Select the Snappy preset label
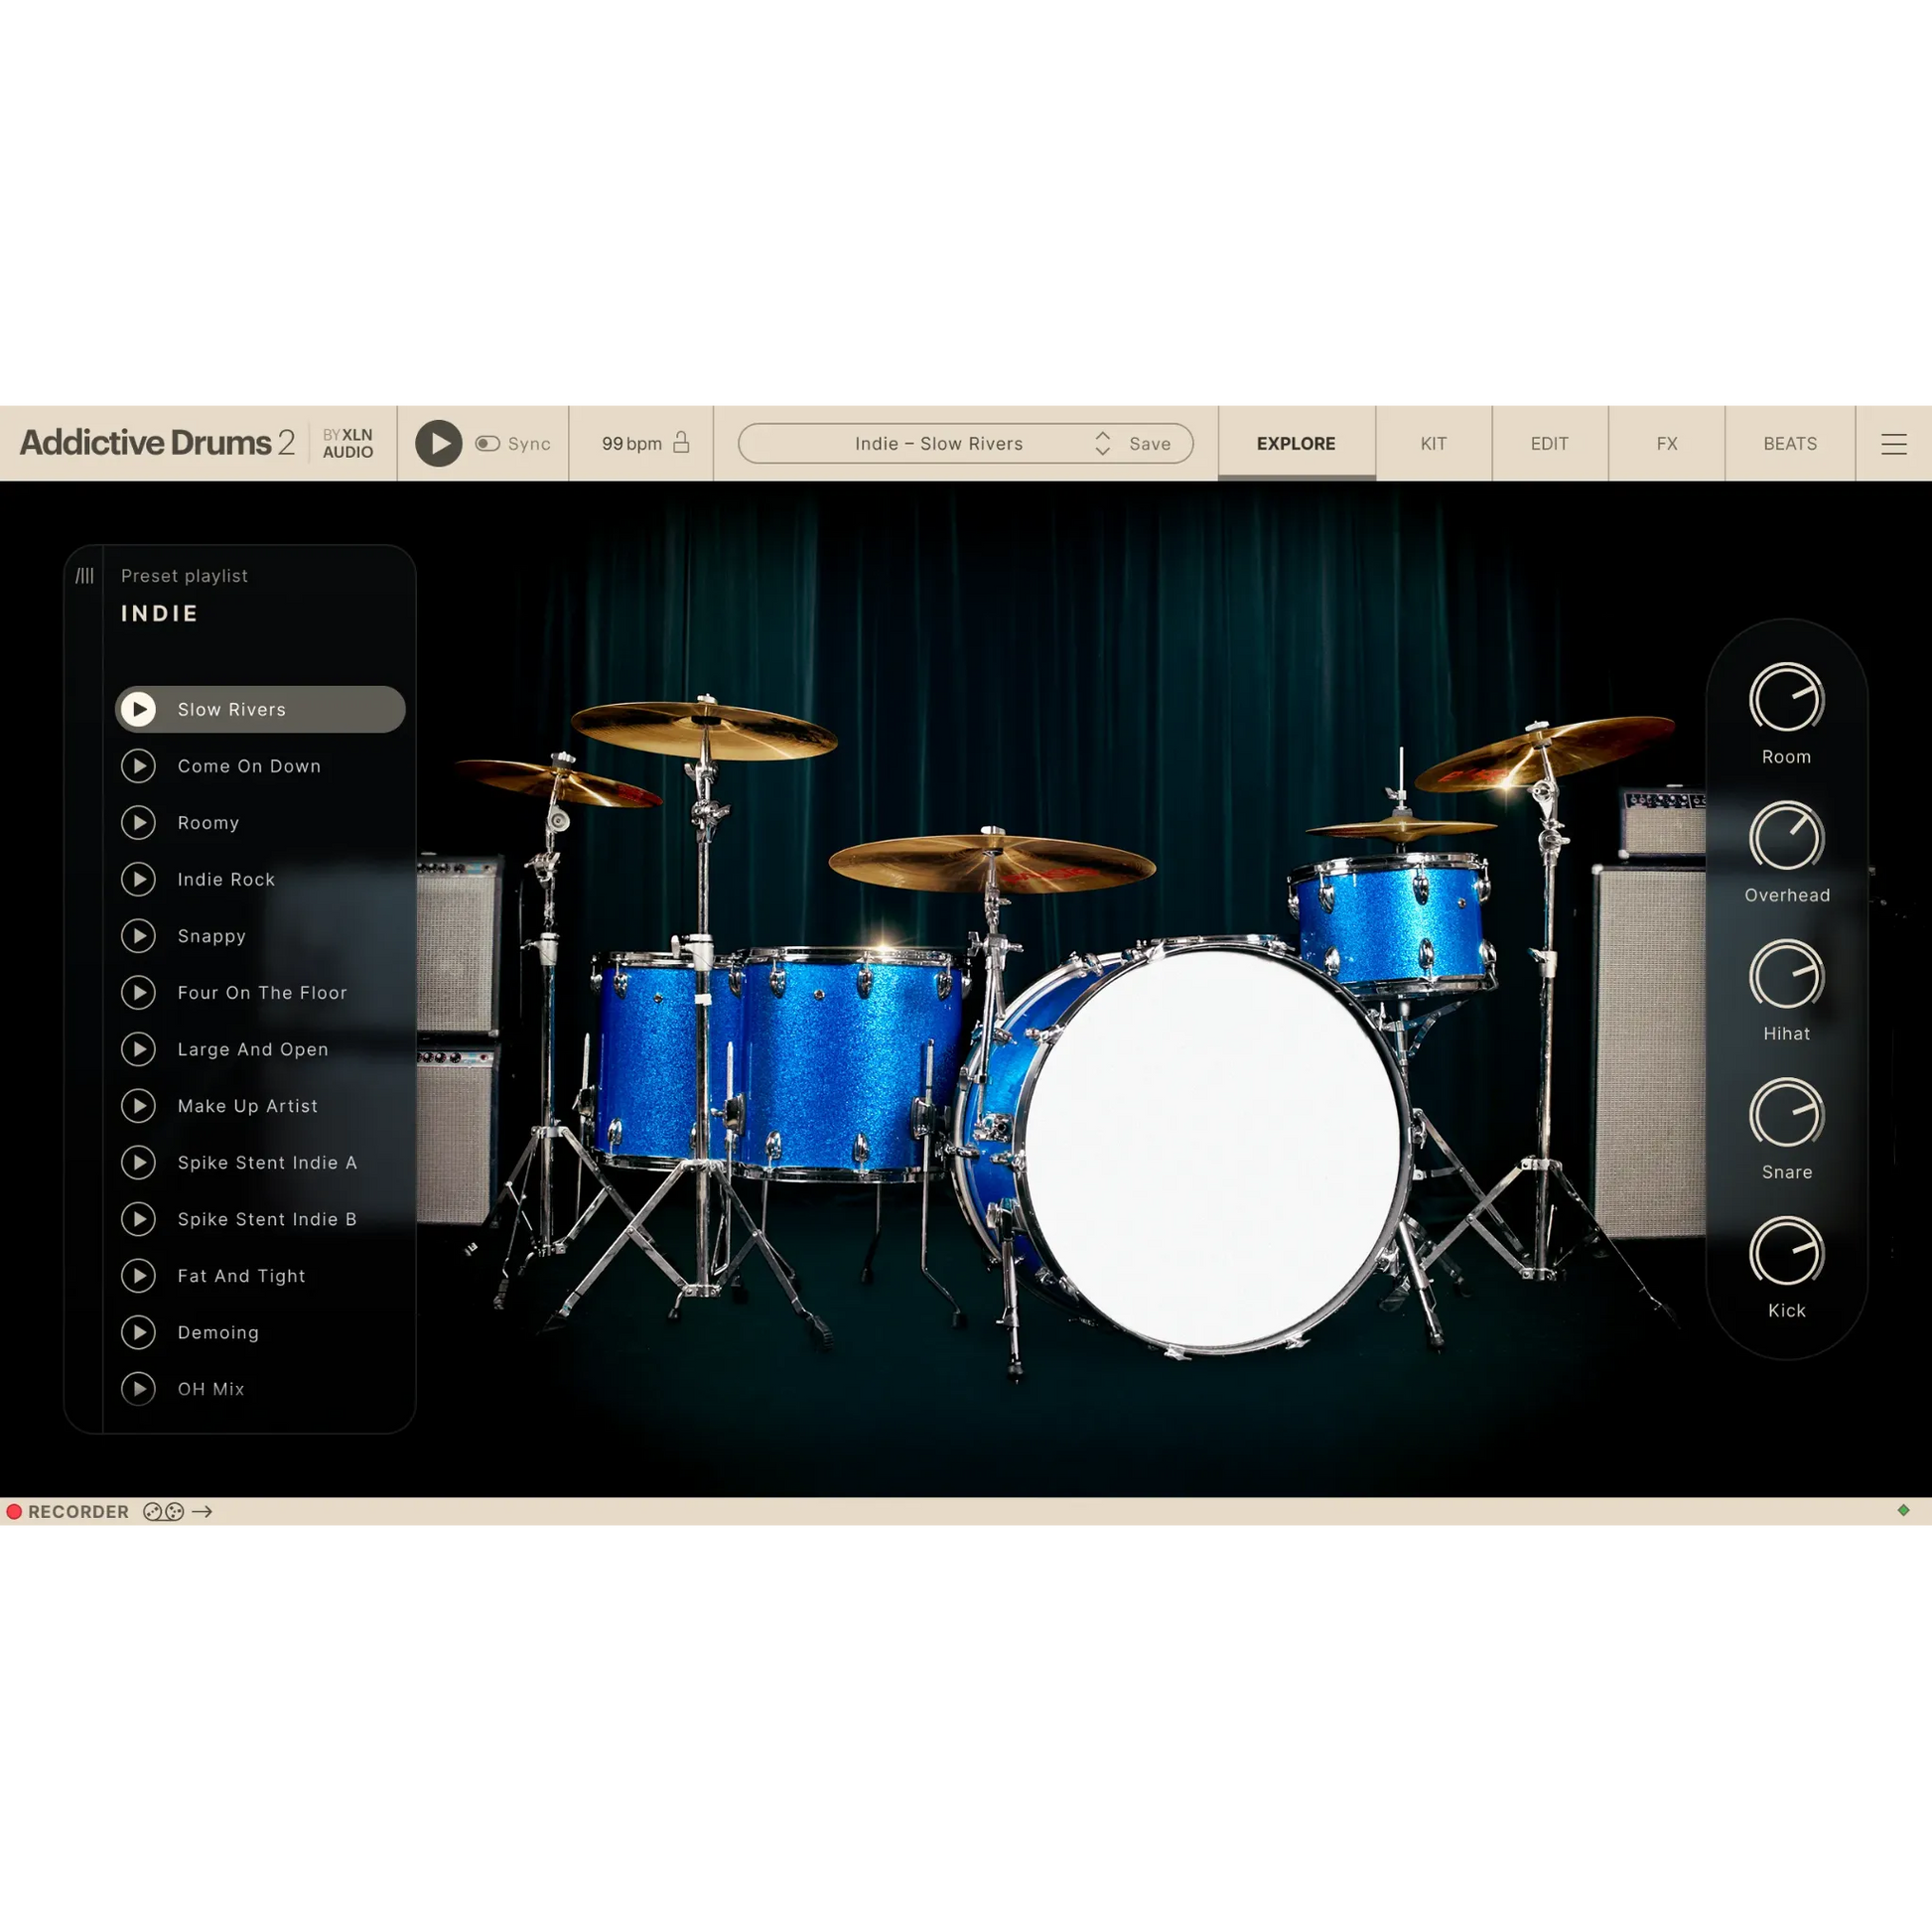This screenshot has width=1932, height=1932. click(211, 937)
